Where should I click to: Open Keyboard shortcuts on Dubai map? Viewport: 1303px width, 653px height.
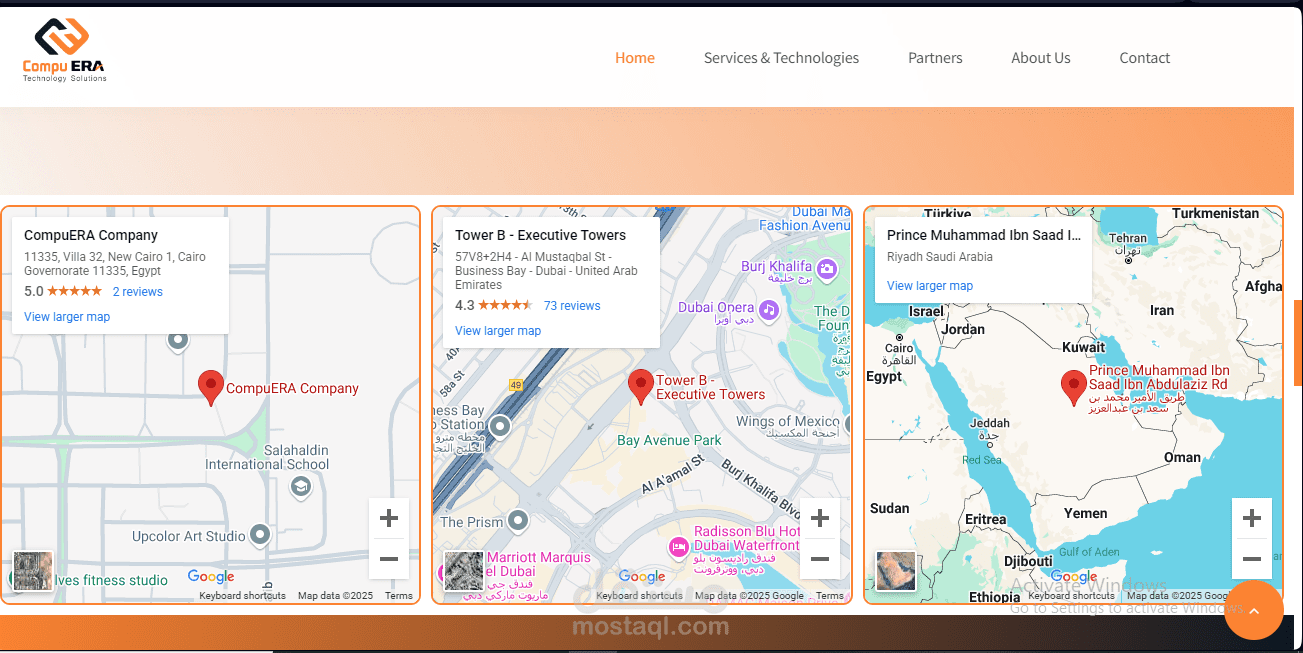[640, 596]
